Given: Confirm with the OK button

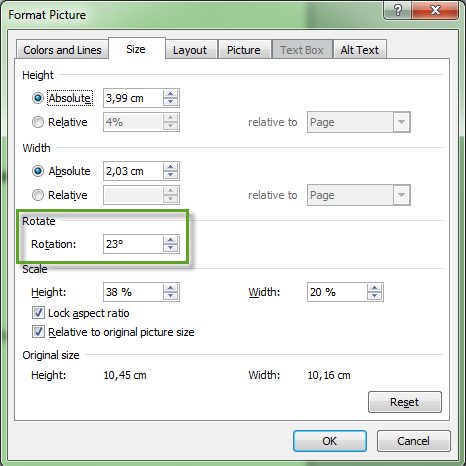Looking at the screenshot, I should tap(330, 441).
